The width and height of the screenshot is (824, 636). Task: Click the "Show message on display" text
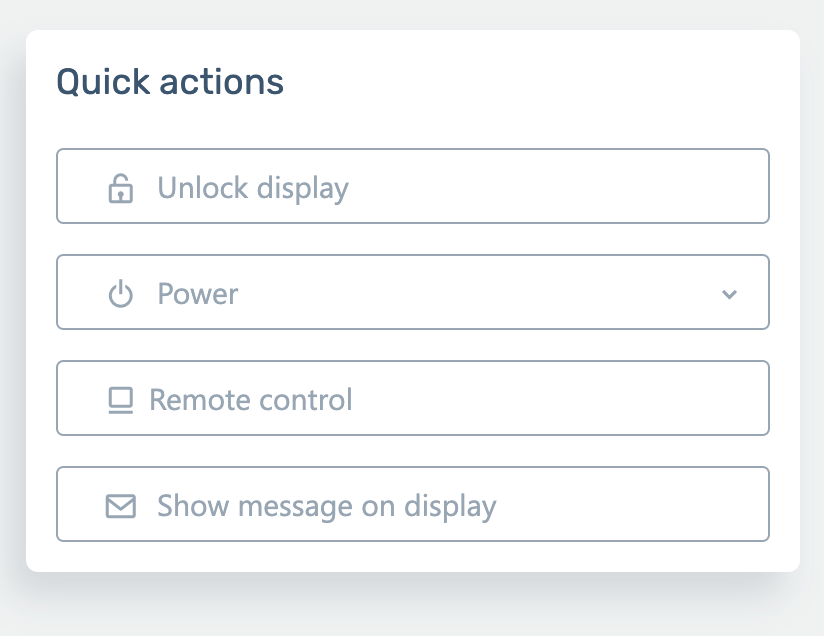click(x=326, y=506)
